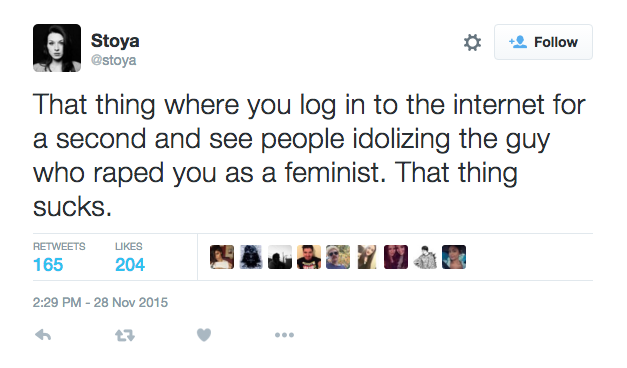
Task: Open the 2:29 PM - 28 Nov 2015 timestamp
Action: click(x=100, y=302)
